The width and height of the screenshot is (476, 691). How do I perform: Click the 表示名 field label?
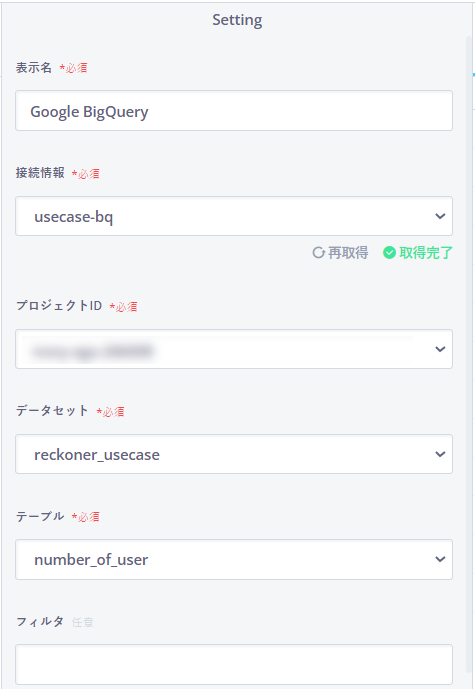point(34,67)
